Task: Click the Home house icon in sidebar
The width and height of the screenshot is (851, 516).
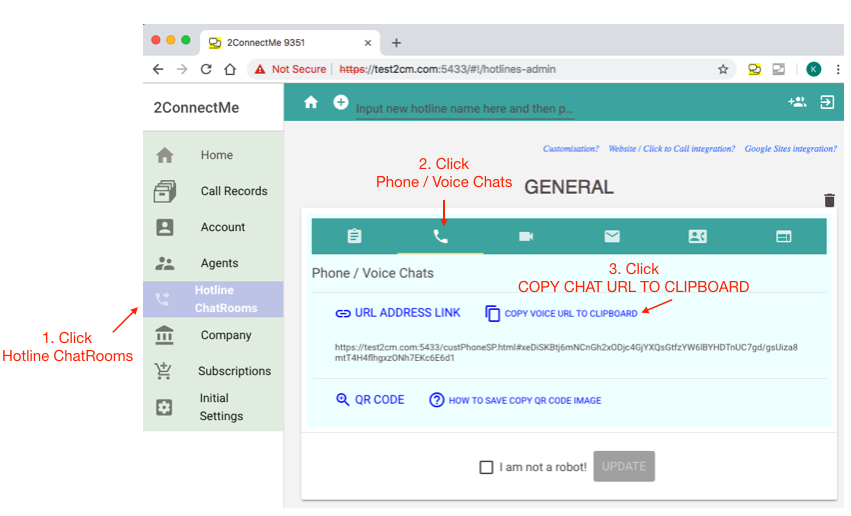Action: point(164,155)
